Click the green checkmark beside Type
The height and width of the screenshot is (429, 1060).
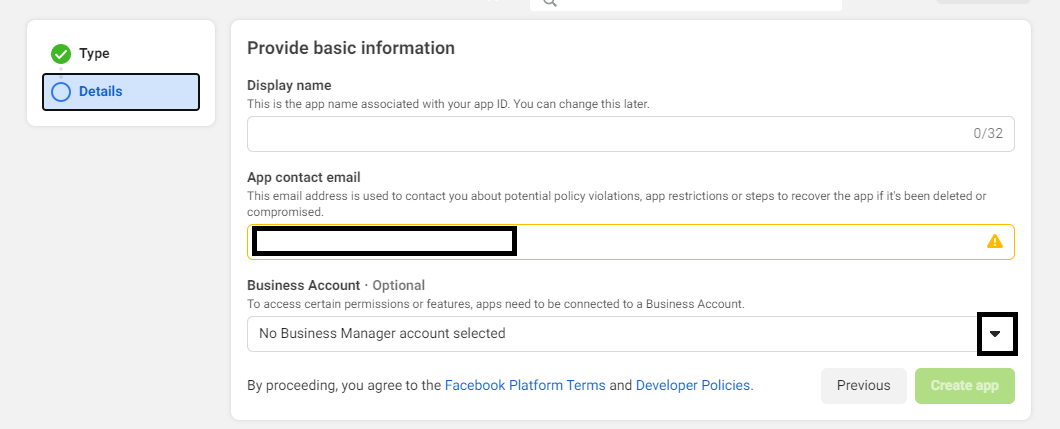[x=61, y=54]
